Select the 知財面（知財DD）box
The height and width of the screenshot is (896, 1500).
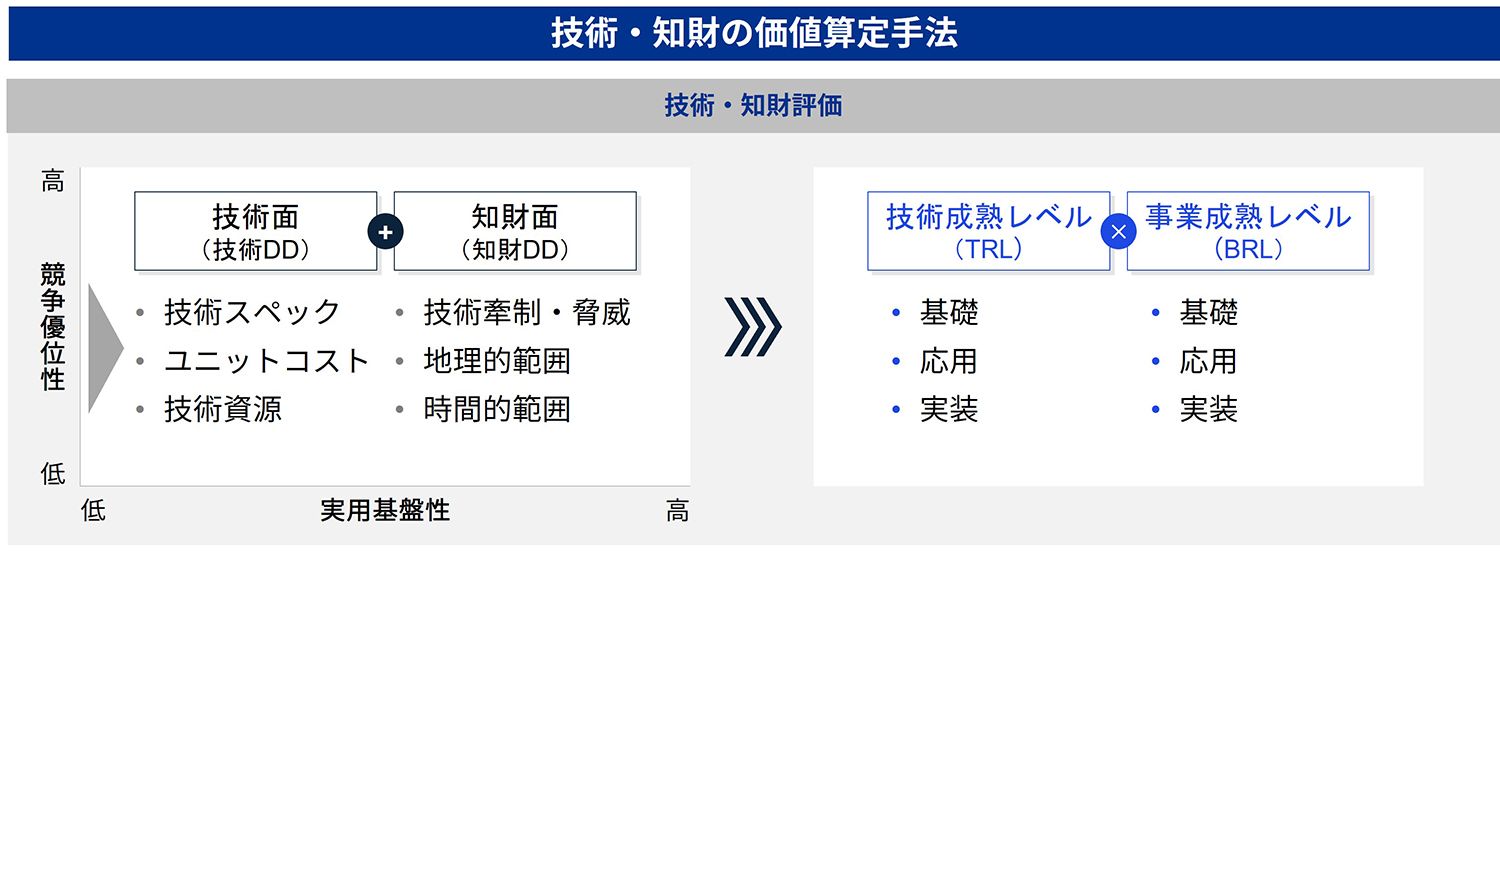(515, 231)
